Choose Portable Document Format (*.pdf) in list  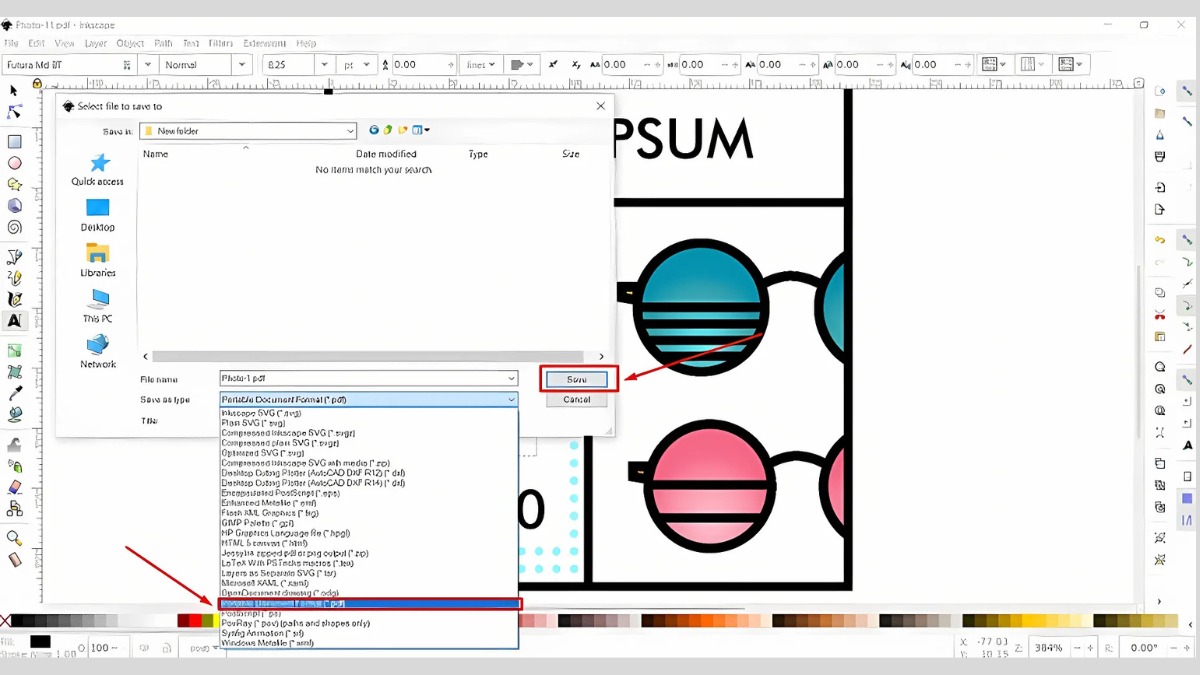pyautogui.click(x=368, y=604)
